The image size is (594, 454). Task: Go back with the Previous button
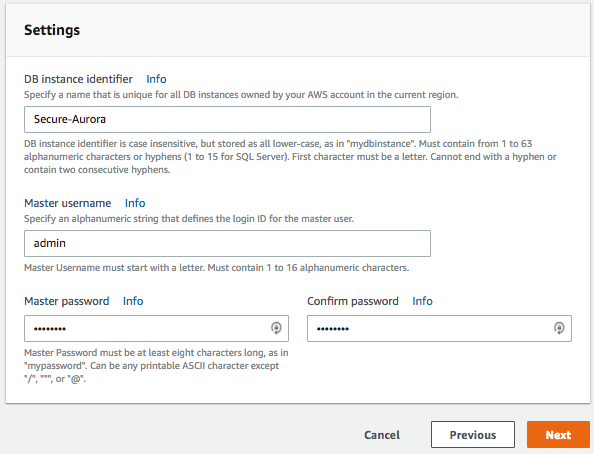(x=473, y=435)
